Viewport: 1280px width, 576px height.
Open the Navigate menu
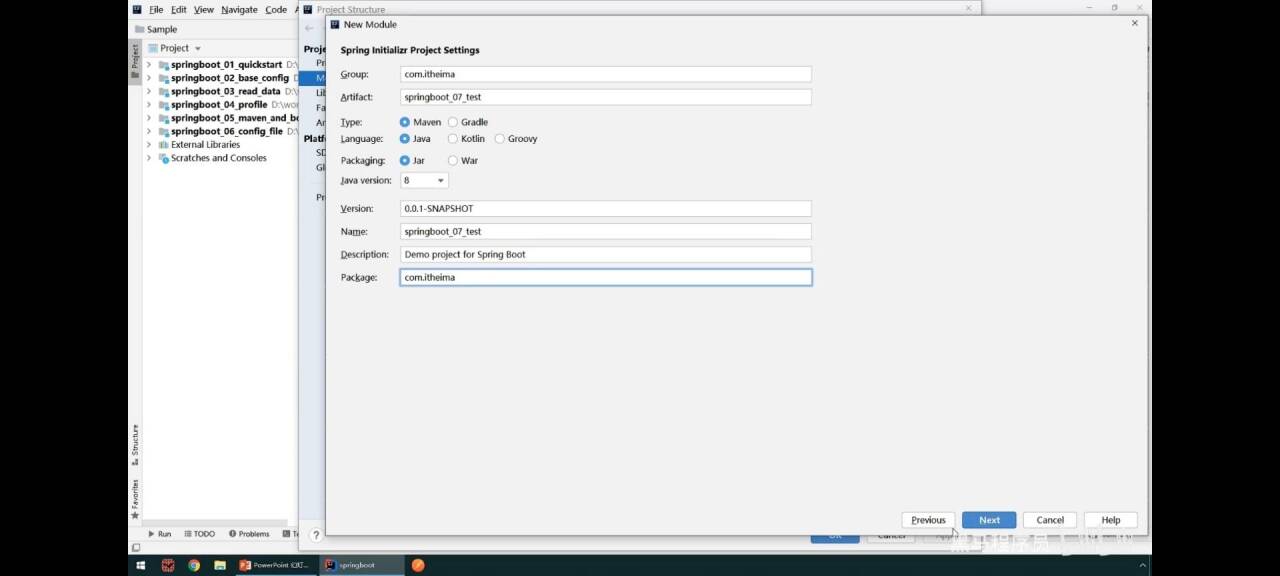(x=239, y=9)
